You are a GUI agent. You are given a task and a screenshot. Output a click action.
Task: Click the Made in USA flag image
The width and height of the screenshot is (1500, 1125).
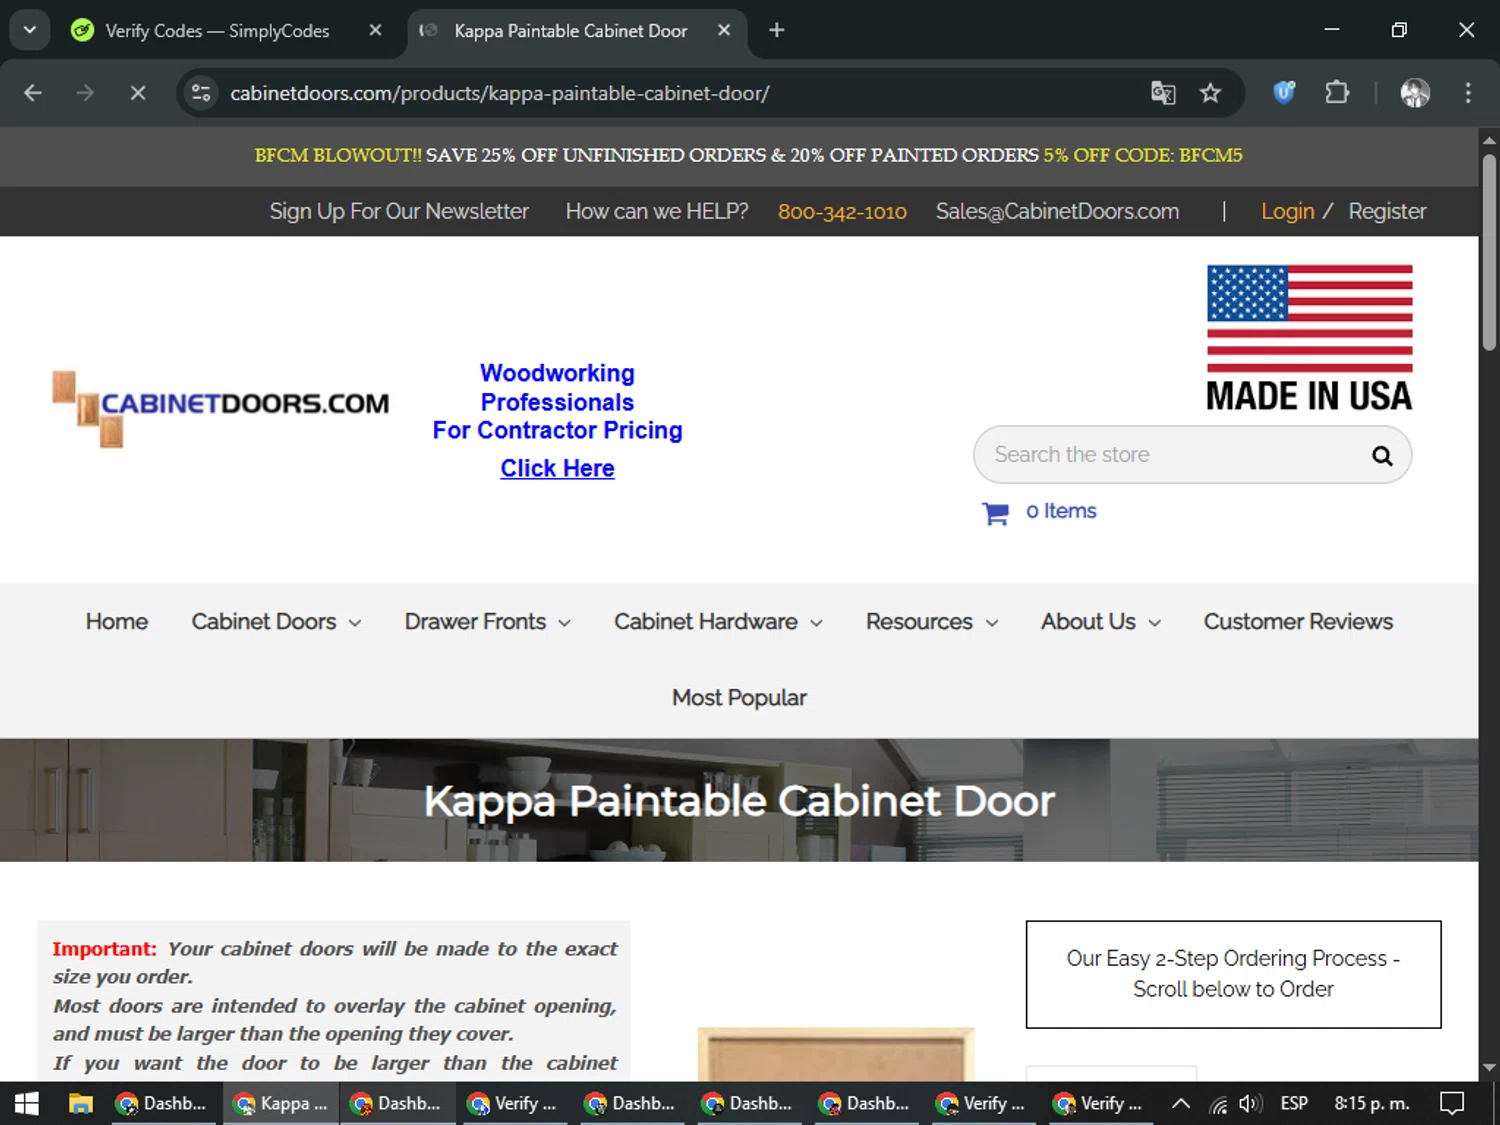point(1309,338)
